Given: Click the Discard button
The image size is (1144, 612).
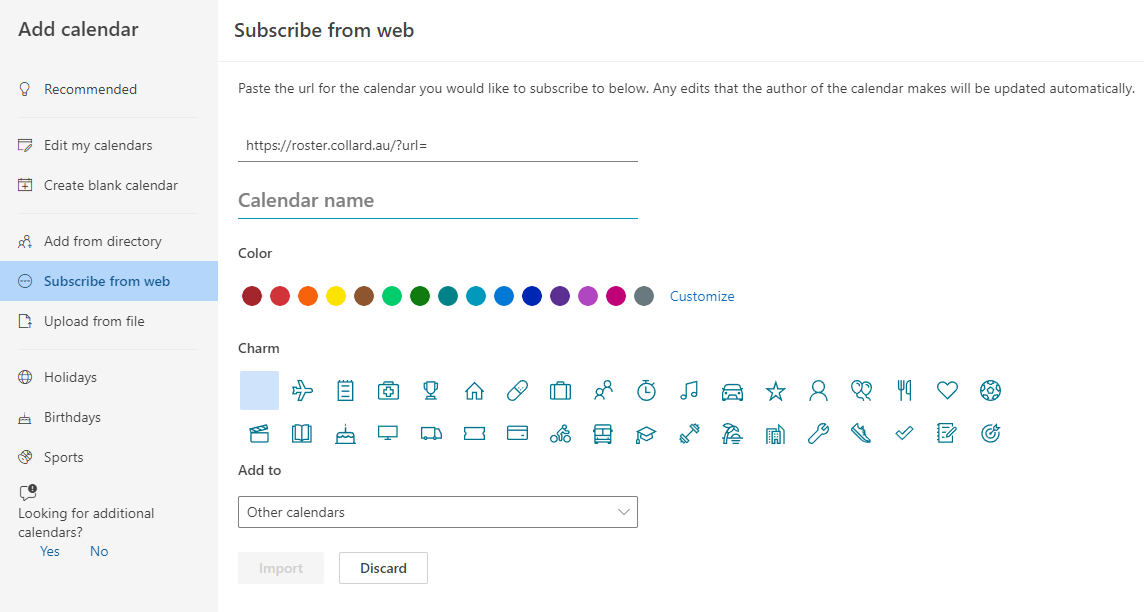Looking at the screenshot, I should click(383, 568).
